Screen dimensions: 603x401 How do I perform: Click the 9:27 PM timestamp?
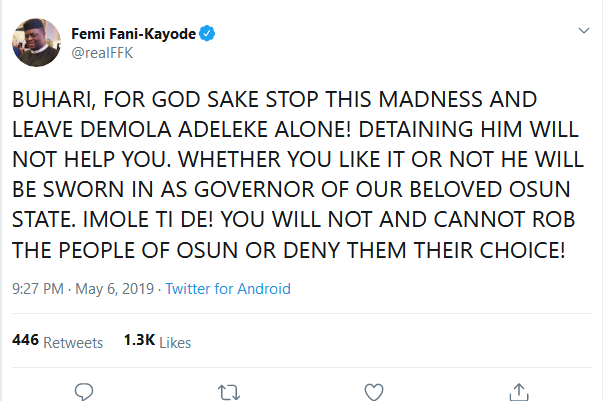coord(37,289)
